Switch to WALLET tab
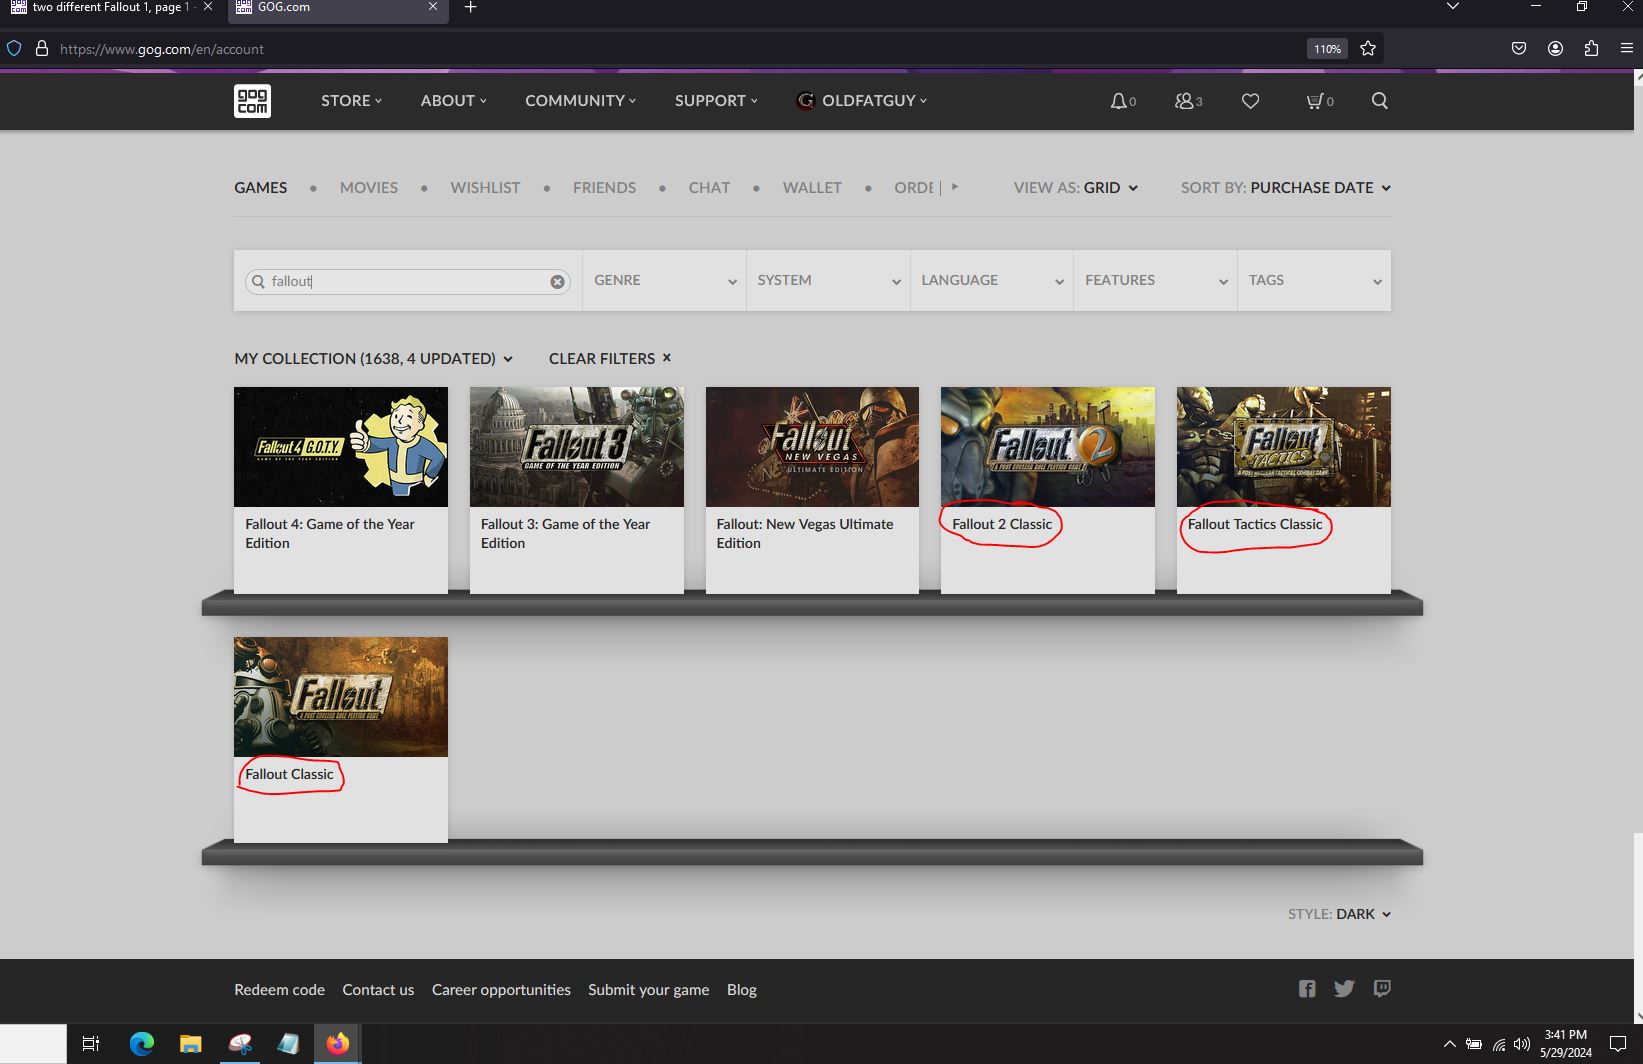1643x1064 pixels. [x=812, y=188]
